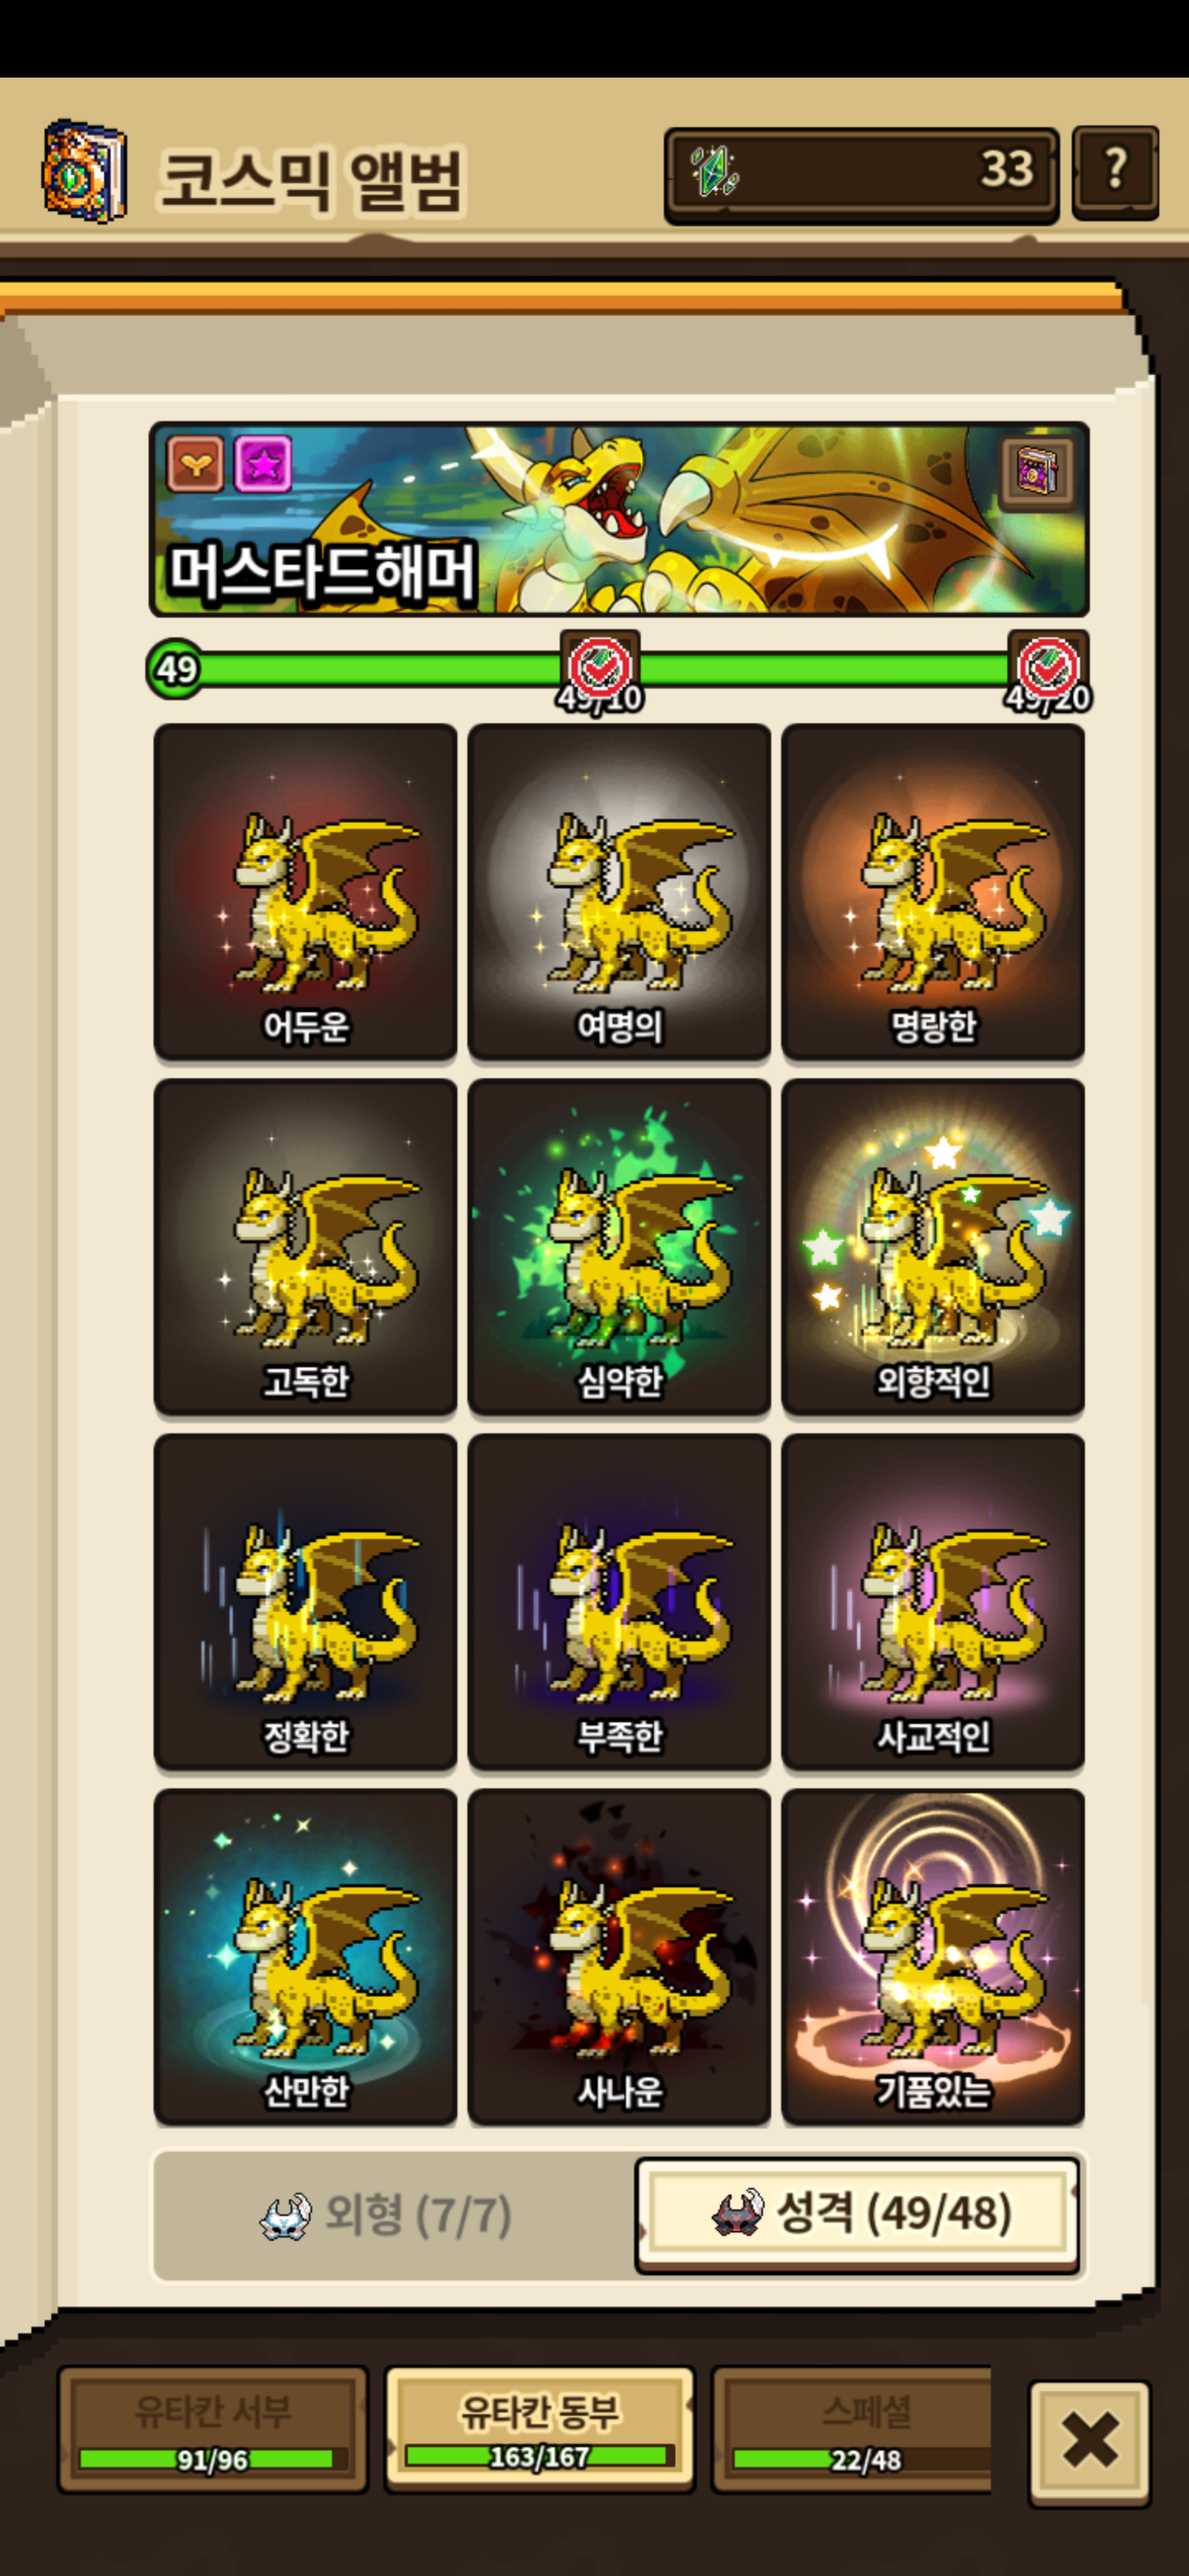Select the 성격 (49/48) tab
This screenshot has width=1189, height=2576.
(x=858, y=2213)
